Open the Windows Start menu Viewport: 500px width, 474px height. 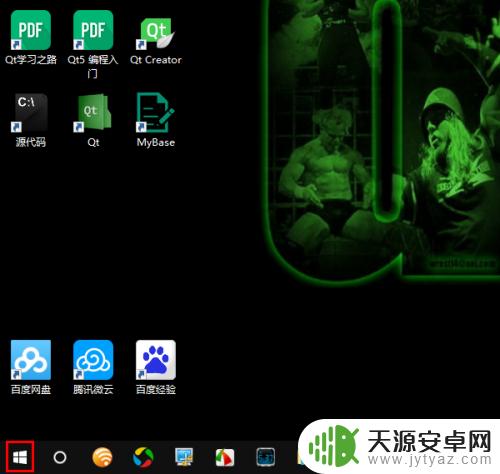click(20, 457)
